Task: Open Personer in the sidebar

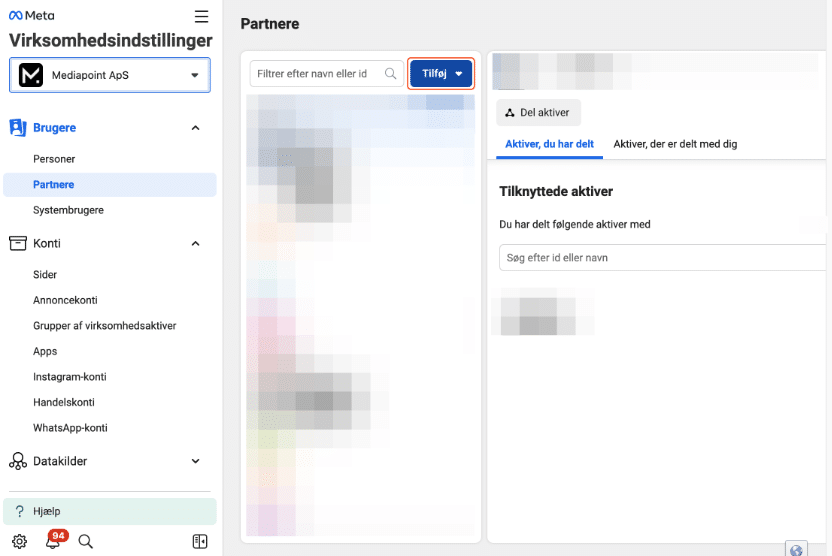Action: [x=54, y=159]
